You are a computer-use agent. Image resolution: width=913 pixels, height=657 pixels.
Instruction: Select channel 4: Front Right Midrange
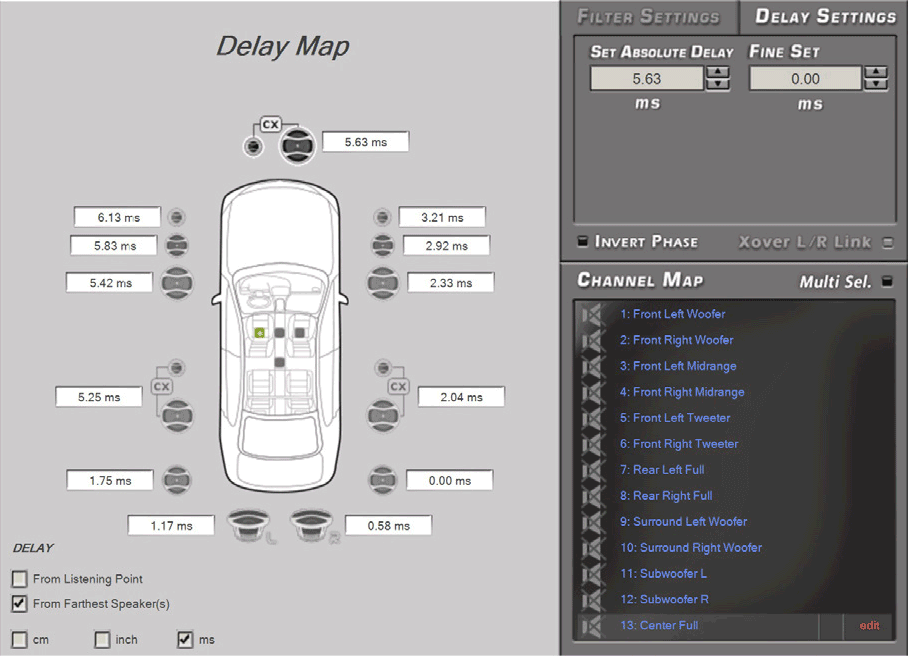tap(682, 392)
